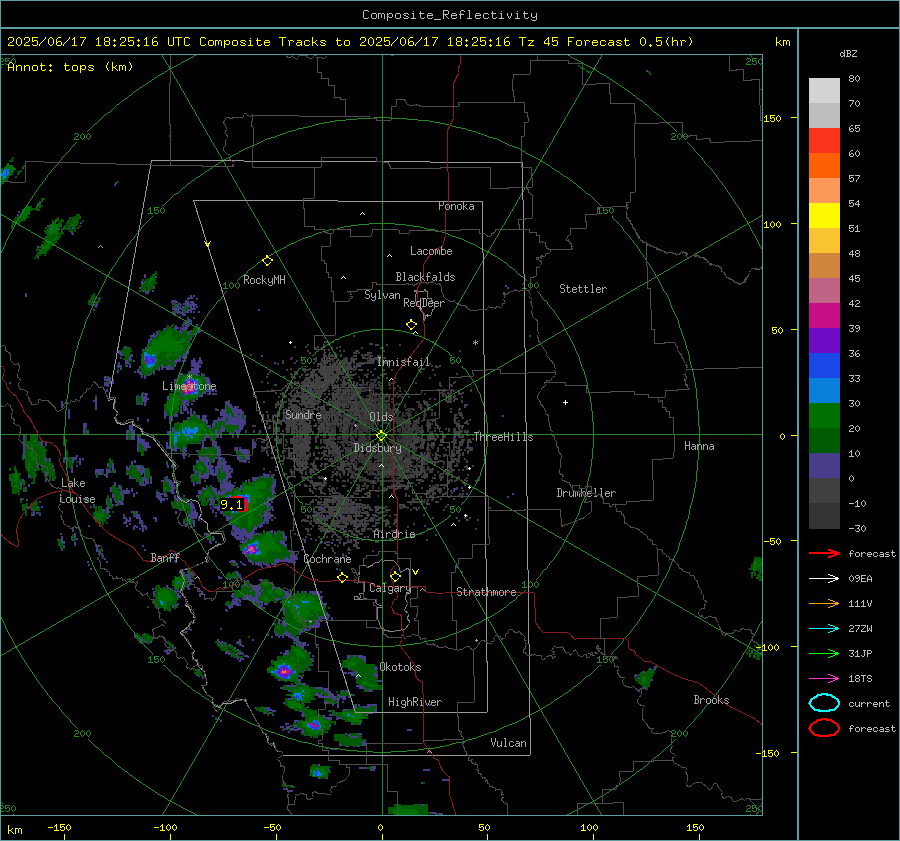Click the Vulcan town label
This screenshot has height=841, width=900.
[508, 743]
